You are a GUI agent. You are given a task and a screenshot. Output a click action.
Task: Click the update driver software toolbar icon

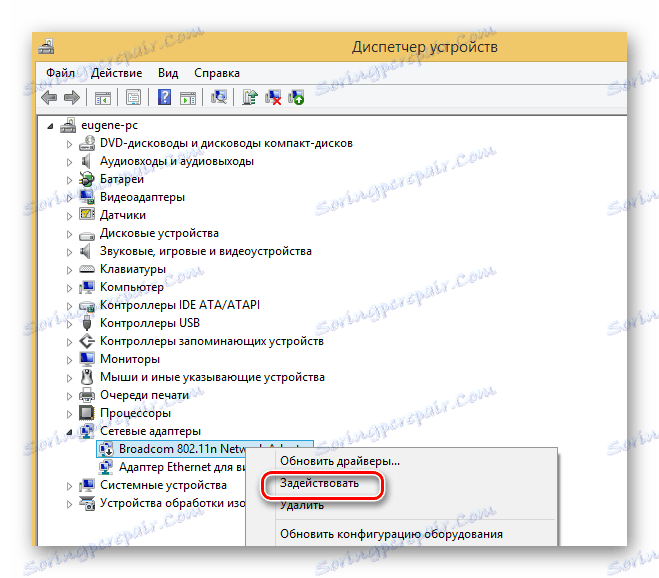pyautogui.click(x=250, y=98)
